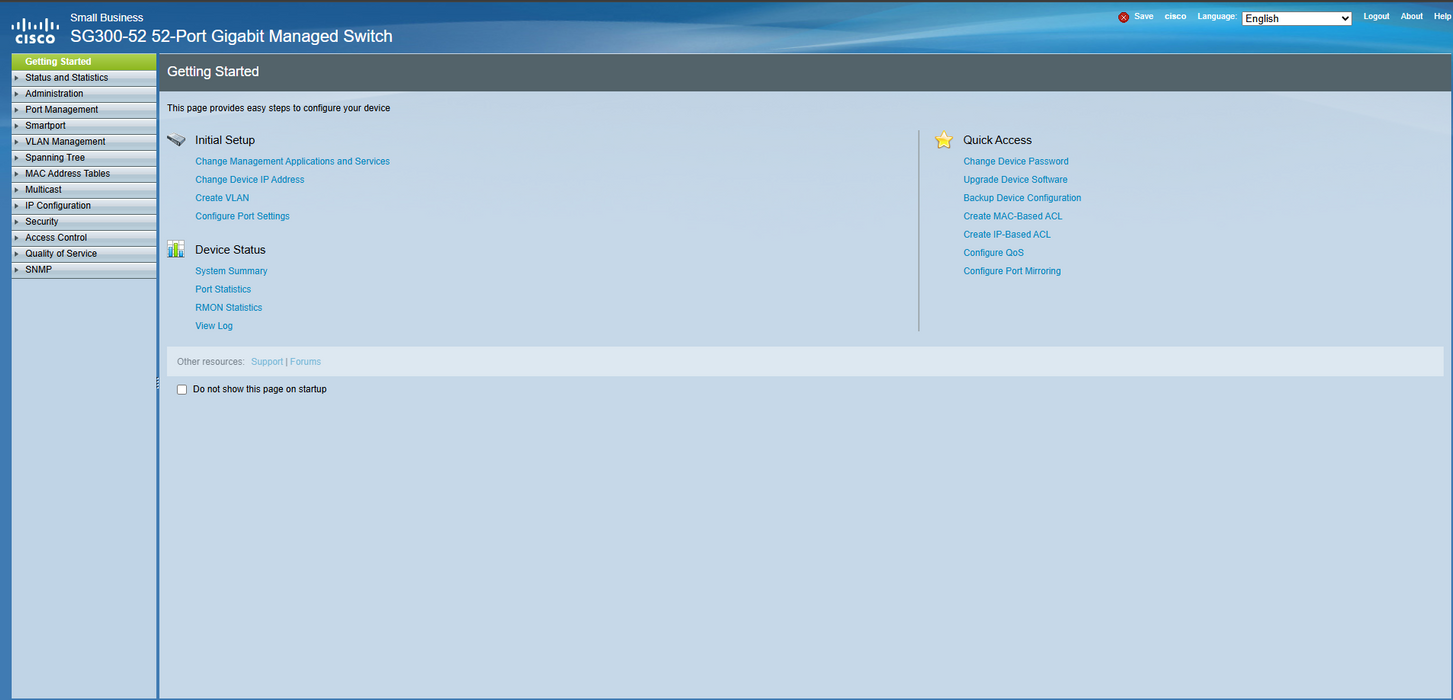This screenshot has width=1453, height=700.
Task: Click the sidebar collapse handle
Action: (157, 384)
